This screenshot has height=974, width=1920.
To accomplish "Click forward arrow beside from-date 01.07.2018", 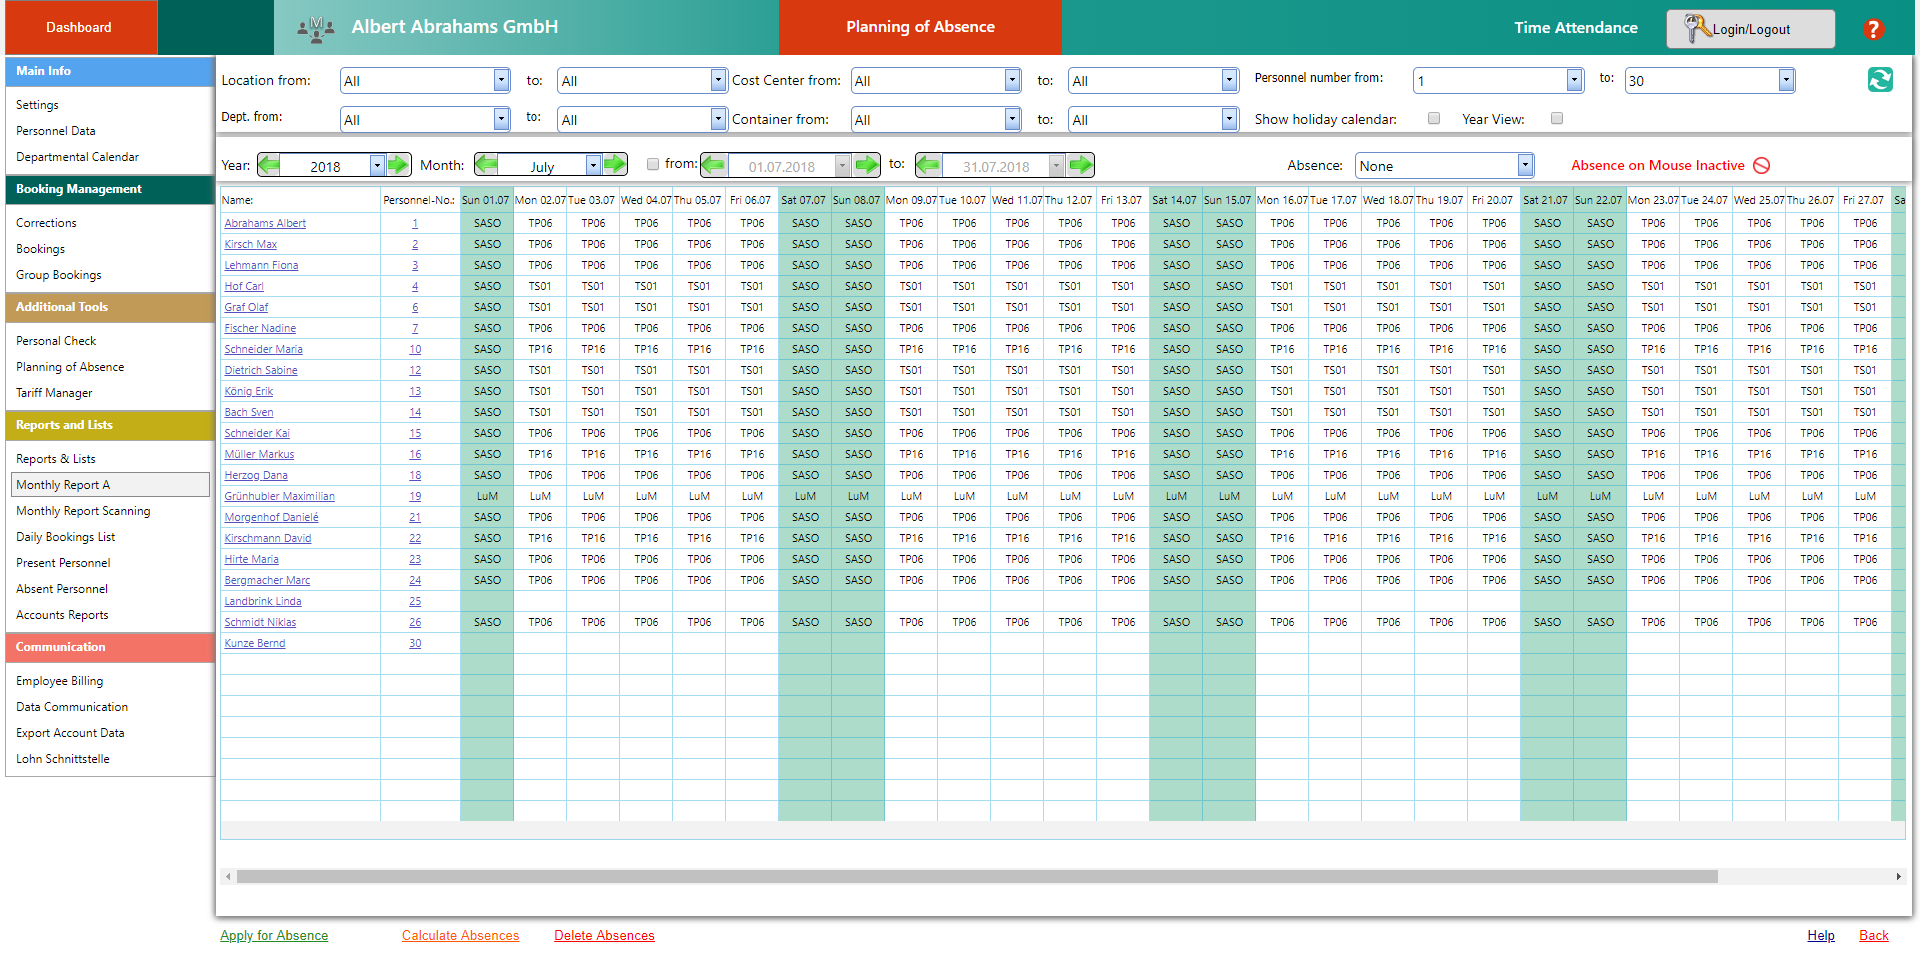I will tap(867, 165).
